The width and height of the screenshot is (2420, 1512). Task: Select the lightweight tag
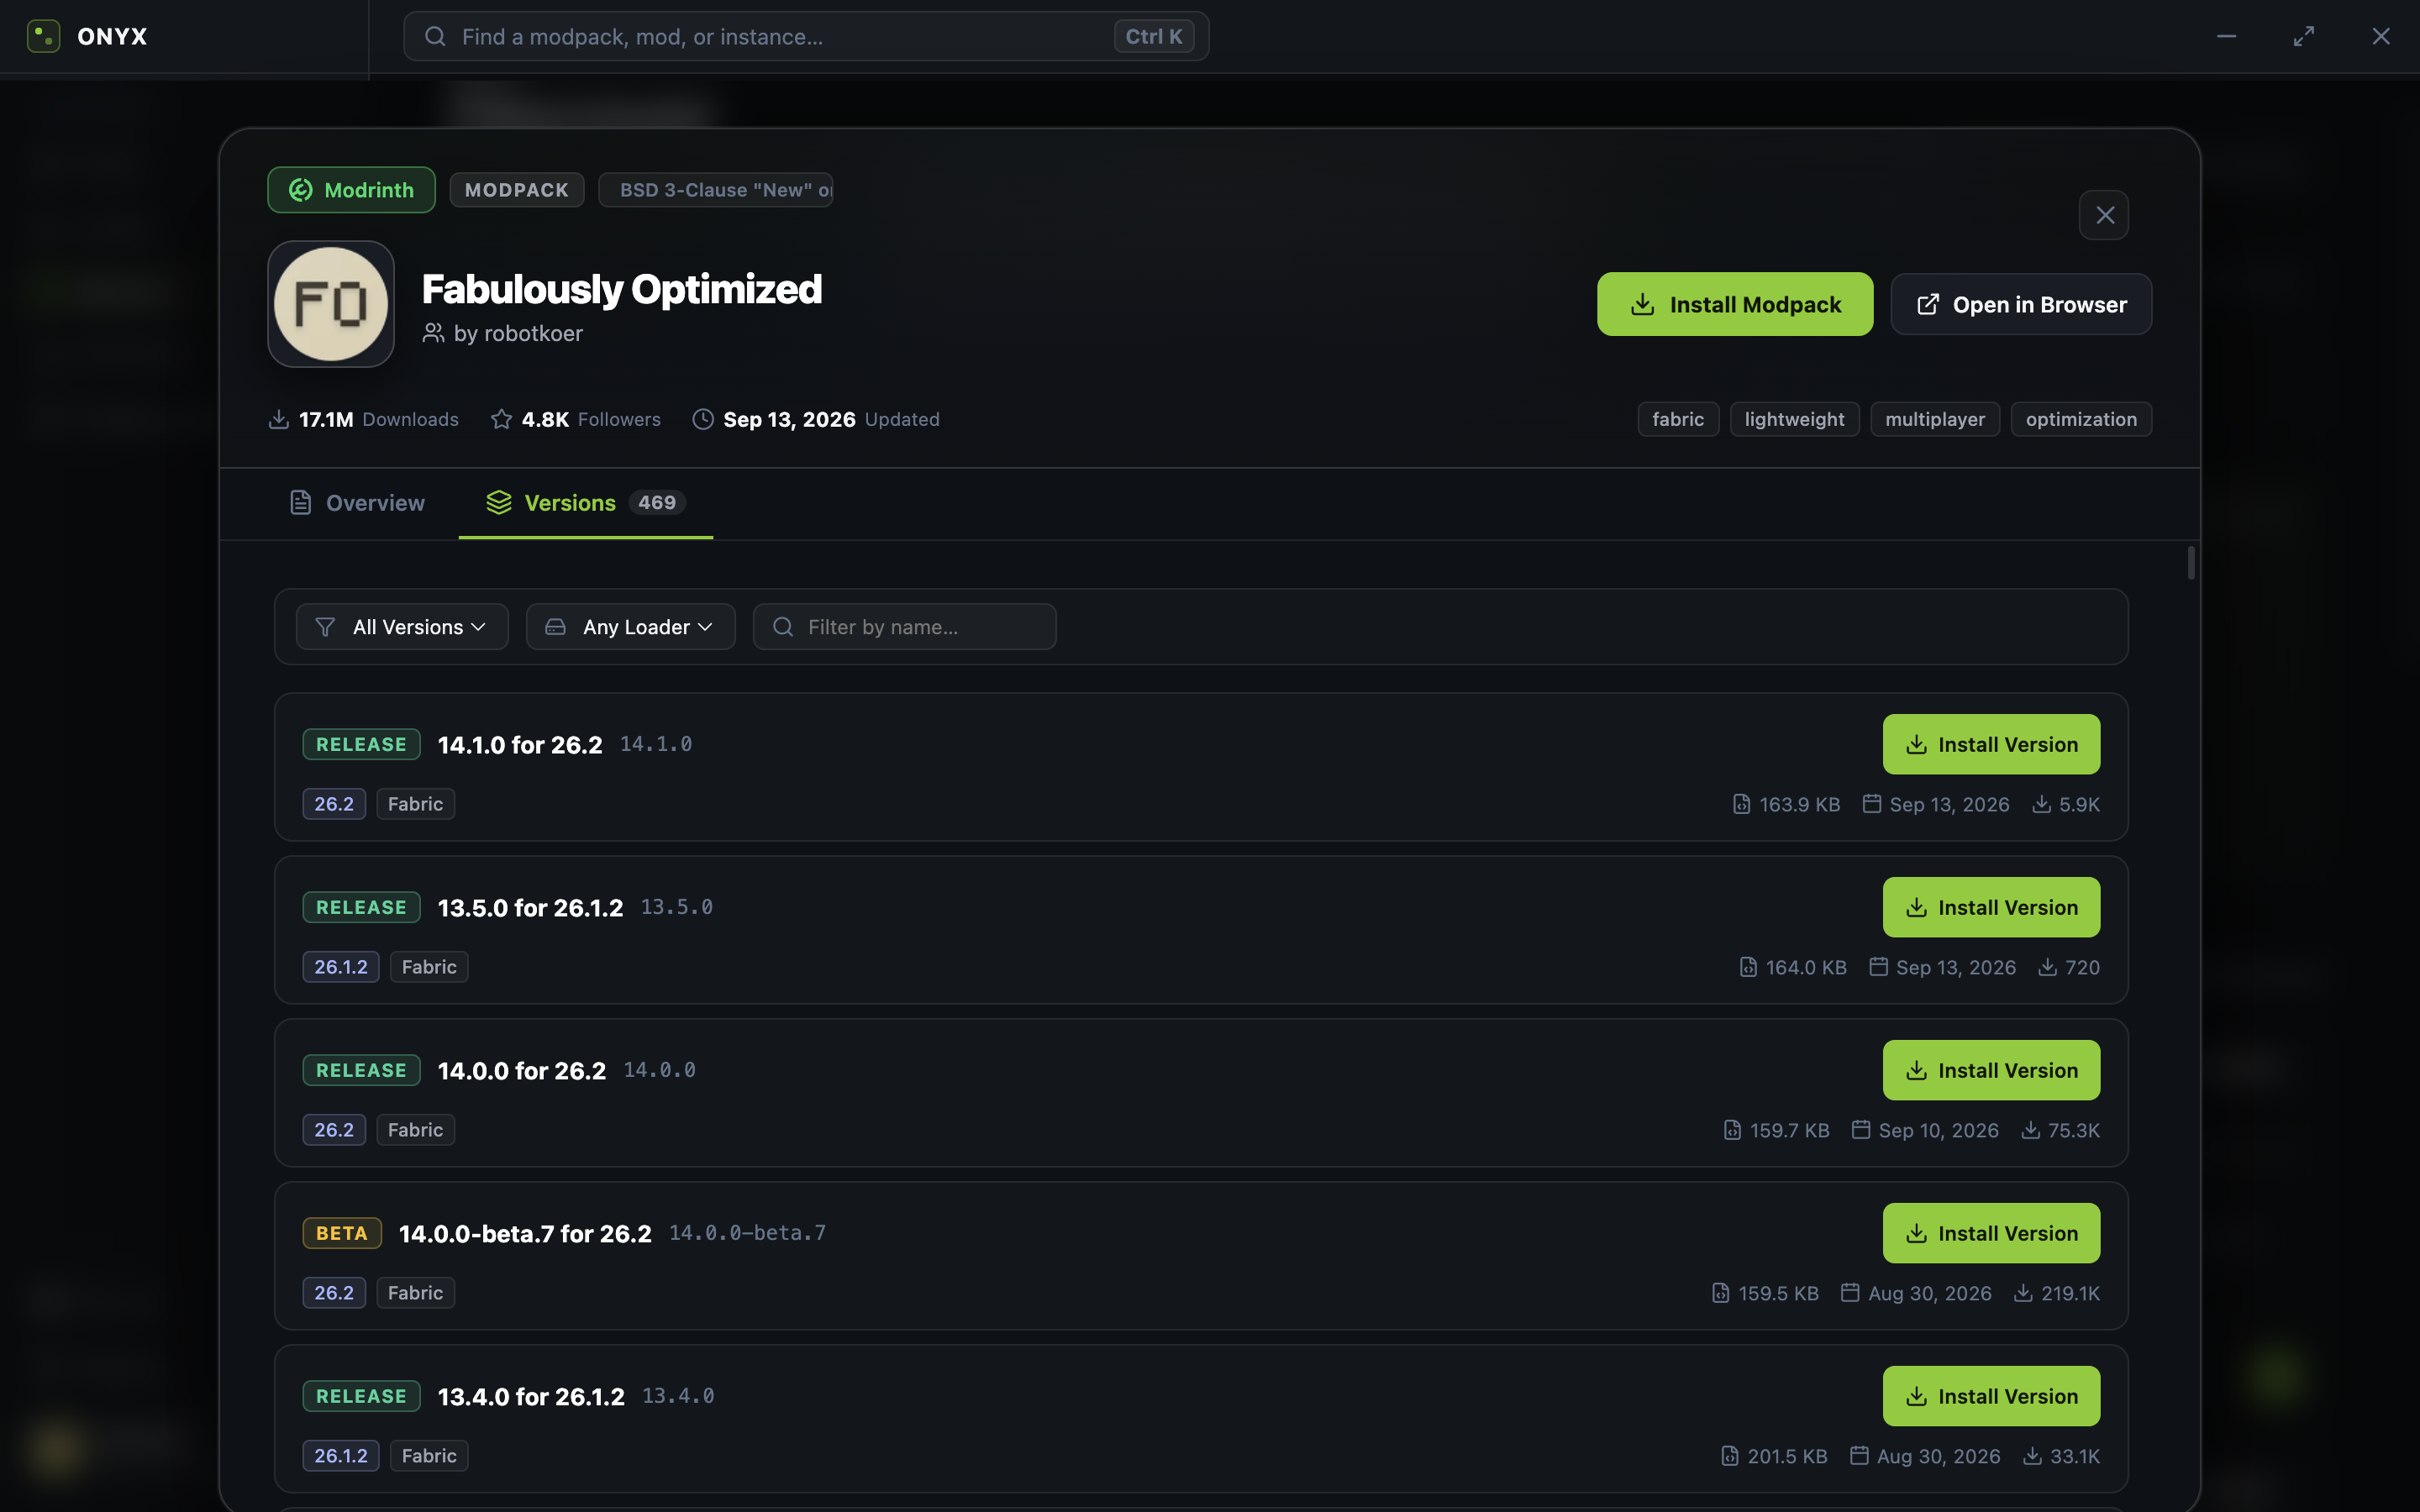(1794, 419)
